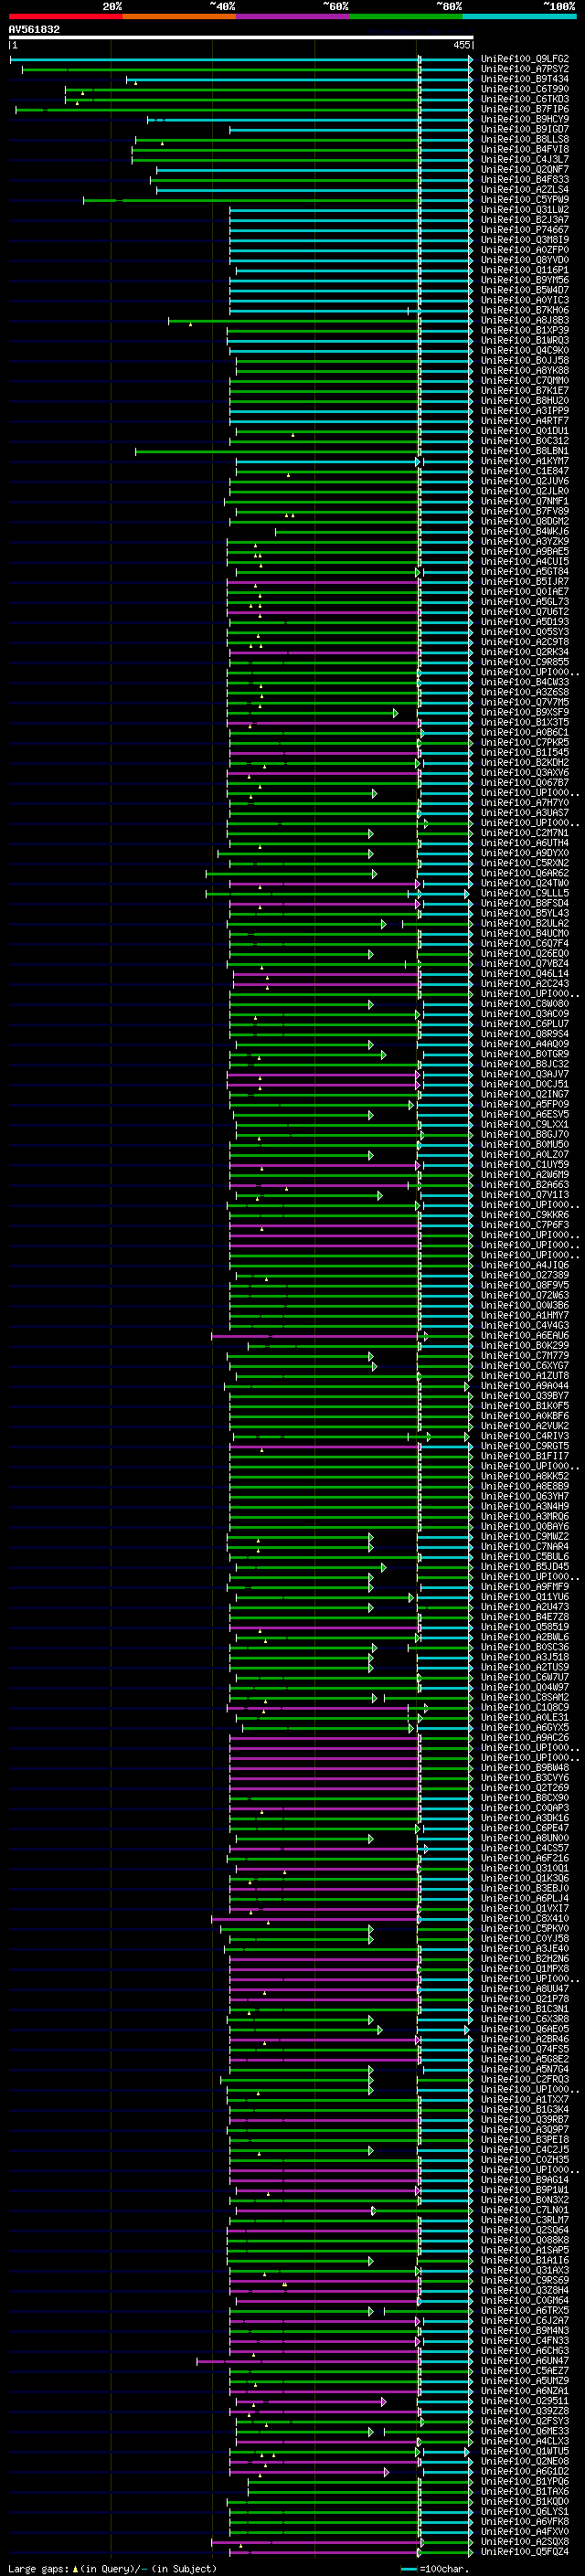Click hit label UniRef100_B9HCY9

pos(525,120)
